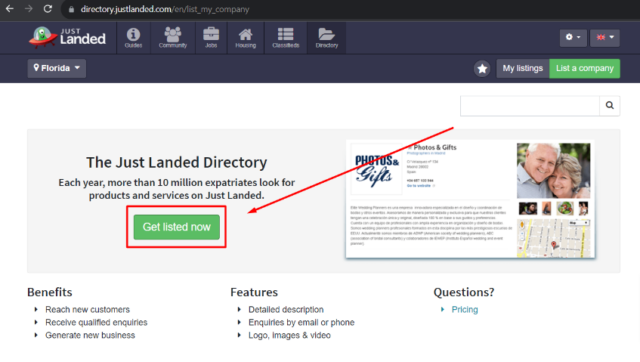Open the language flag dropdown
The image size is (640, 362).
pos(605,38)
